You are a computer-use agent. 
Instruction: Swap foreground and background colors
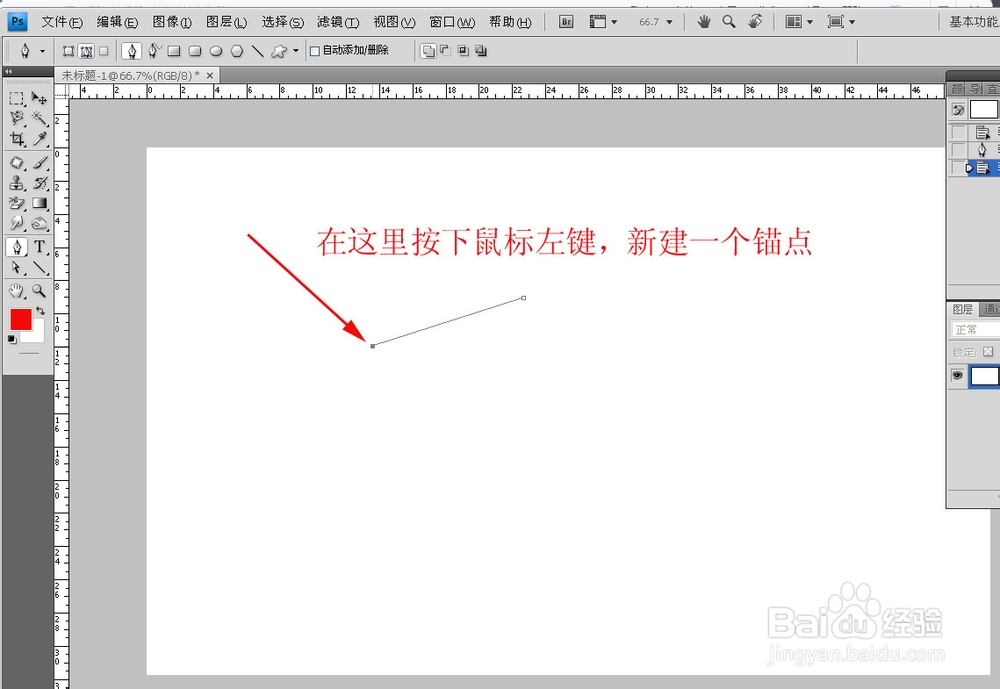pyautogui.click(x=40, y=312)
